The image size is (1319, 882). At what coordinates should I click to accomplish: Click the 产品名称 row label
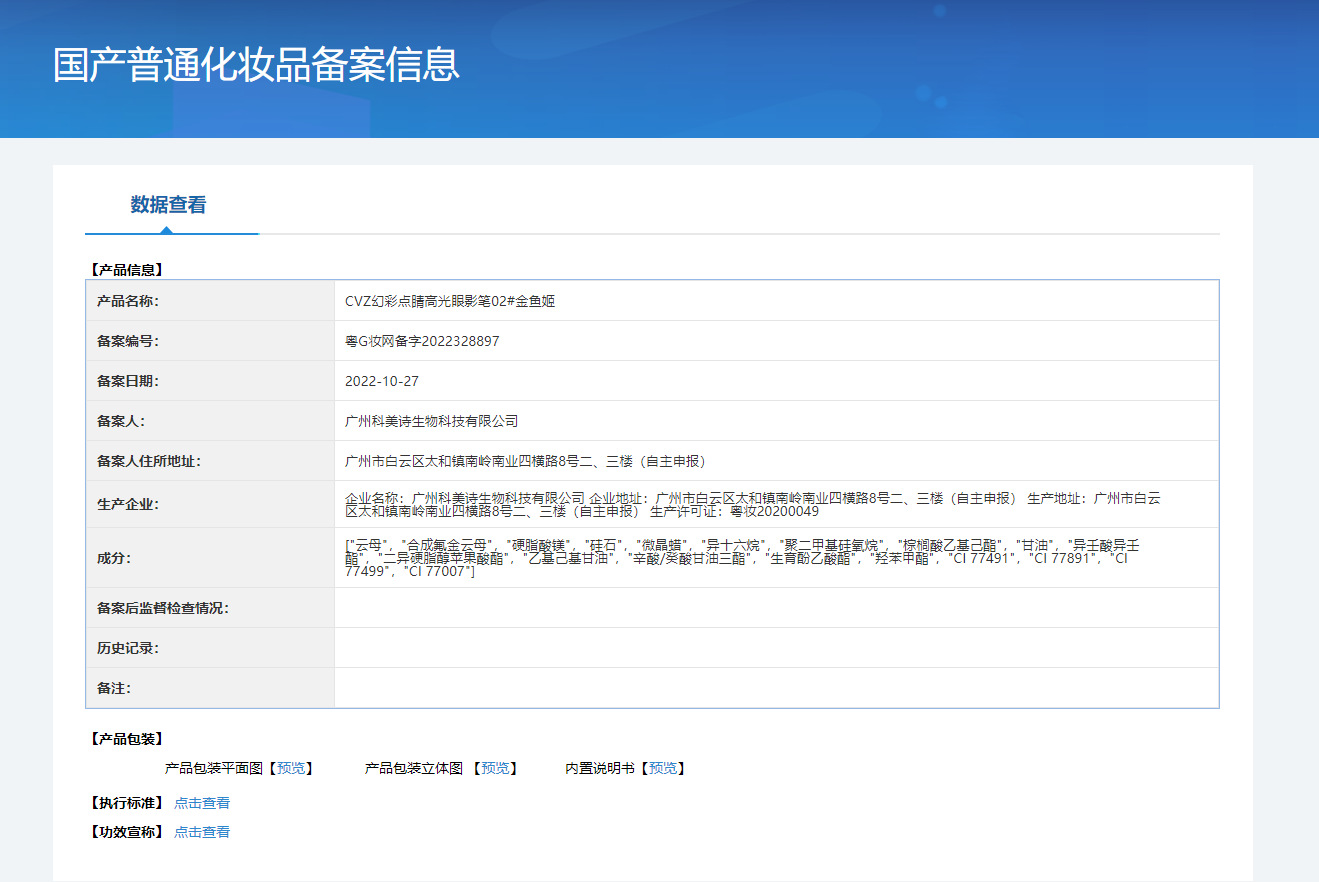click(x=128, y=301)
